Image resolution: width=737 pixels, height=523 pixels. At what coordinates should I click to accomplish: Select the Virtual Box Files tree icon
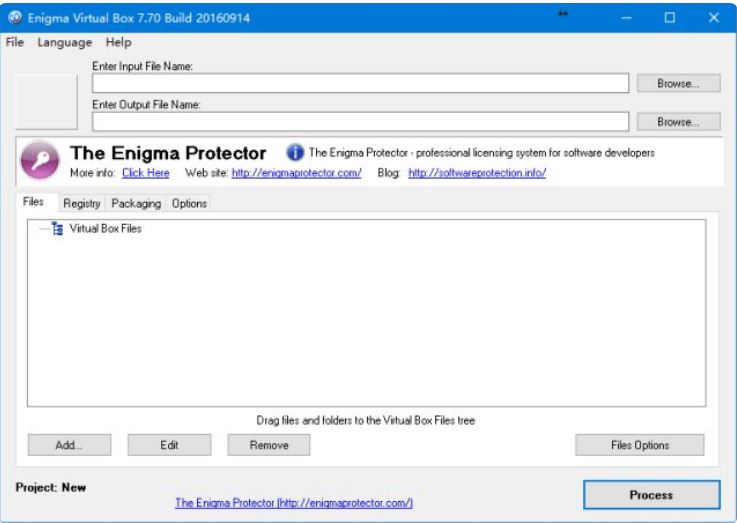[x=57, y=228]
